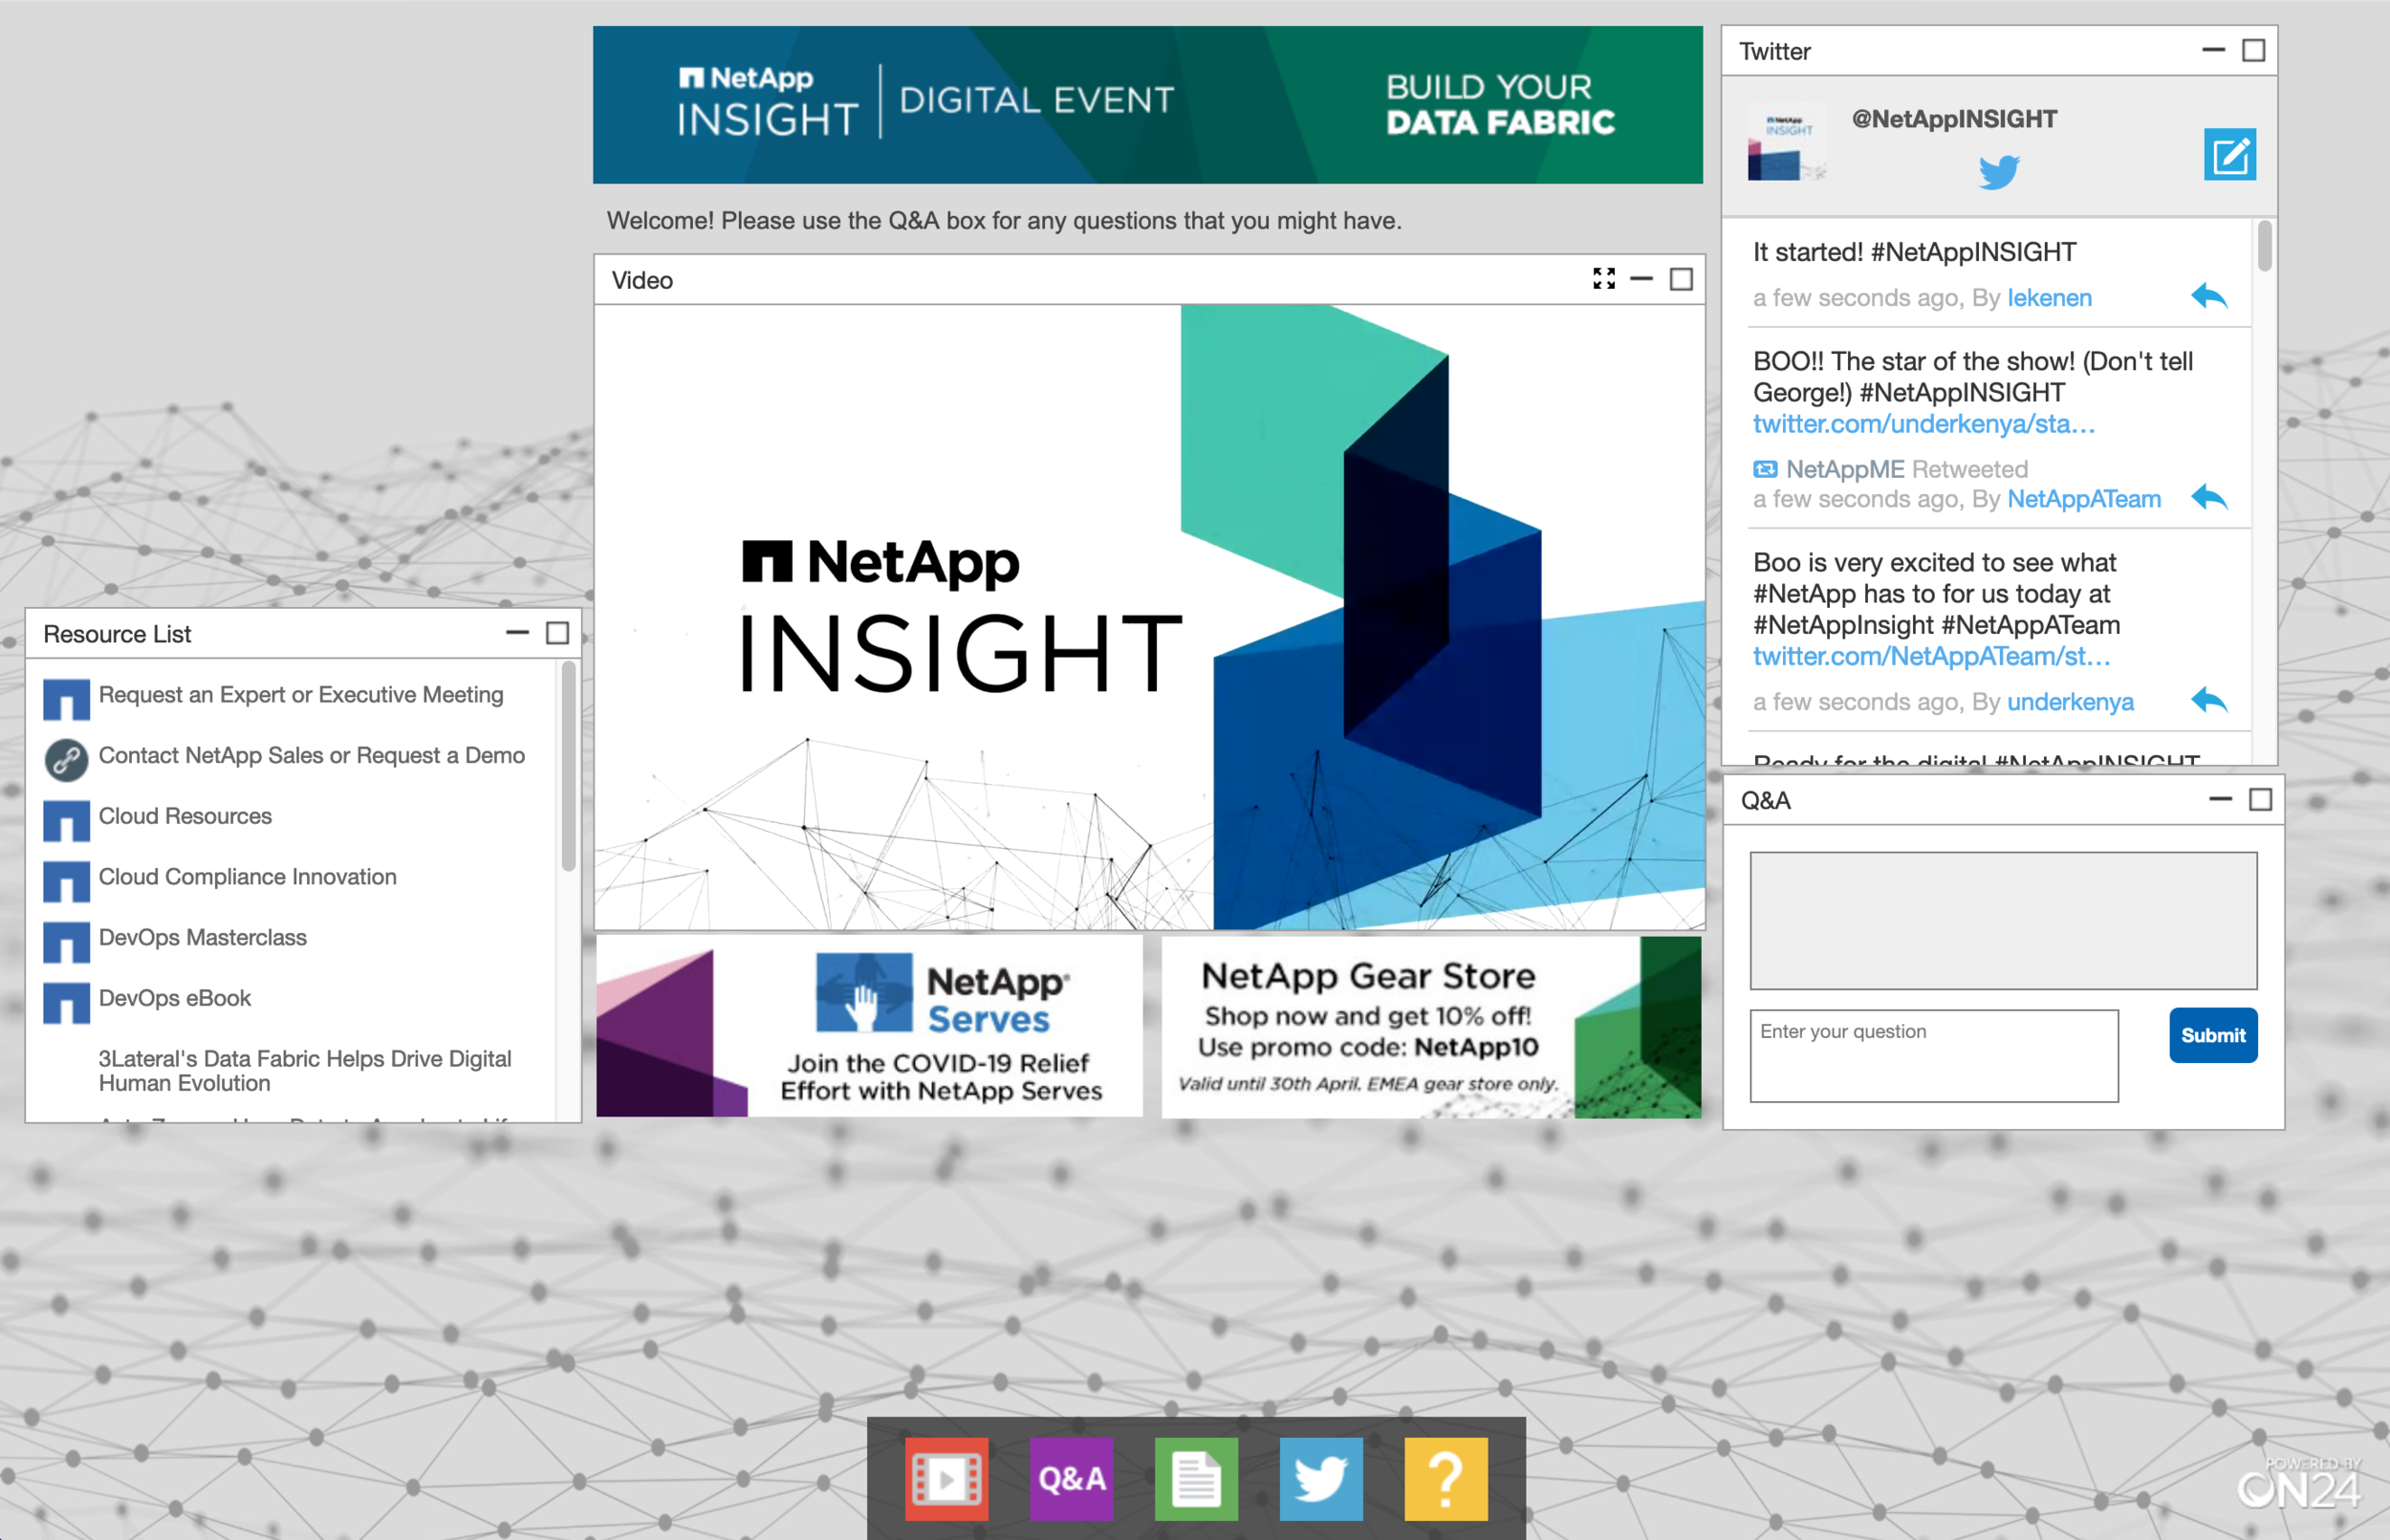Open the DevOps Masterclass resource
The image size is (2390, 1540).
pyautogui.click(x=202, y=938)
